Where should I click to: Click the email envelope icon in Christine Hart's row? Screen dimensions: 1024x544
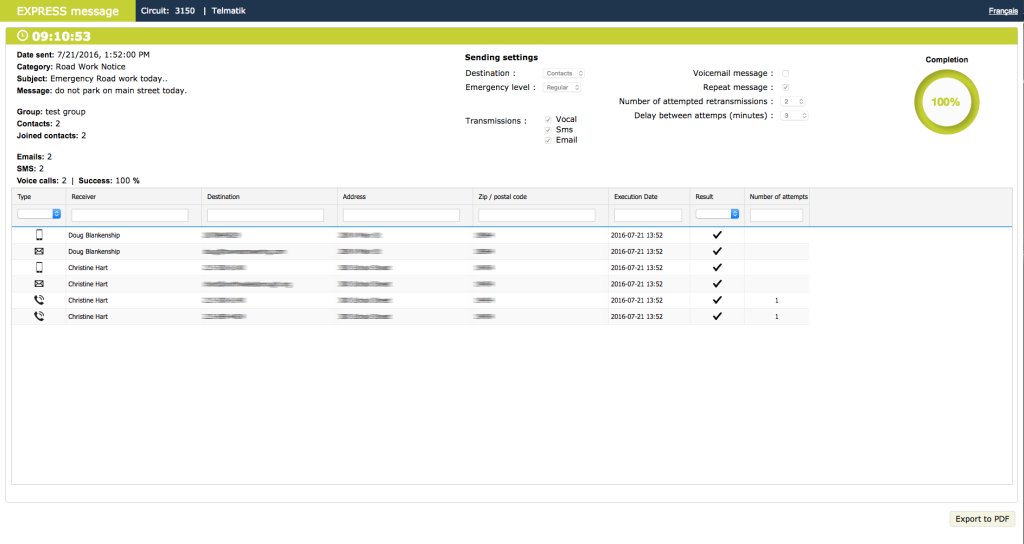39,284
